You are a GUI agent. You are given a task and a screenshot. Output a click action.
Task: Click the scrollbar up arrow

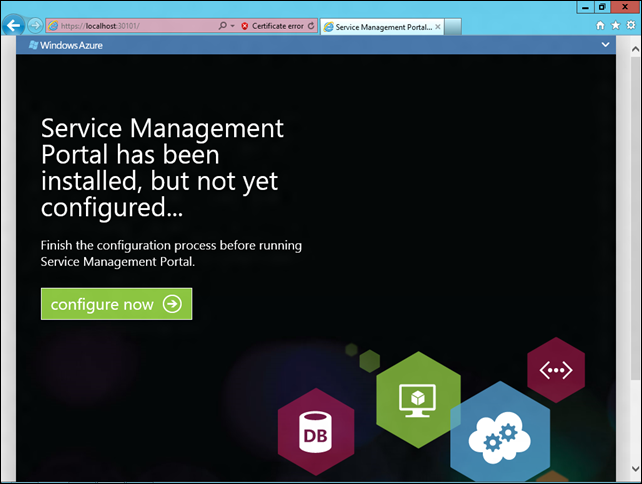pyautogui.click(x=635, y=49)
